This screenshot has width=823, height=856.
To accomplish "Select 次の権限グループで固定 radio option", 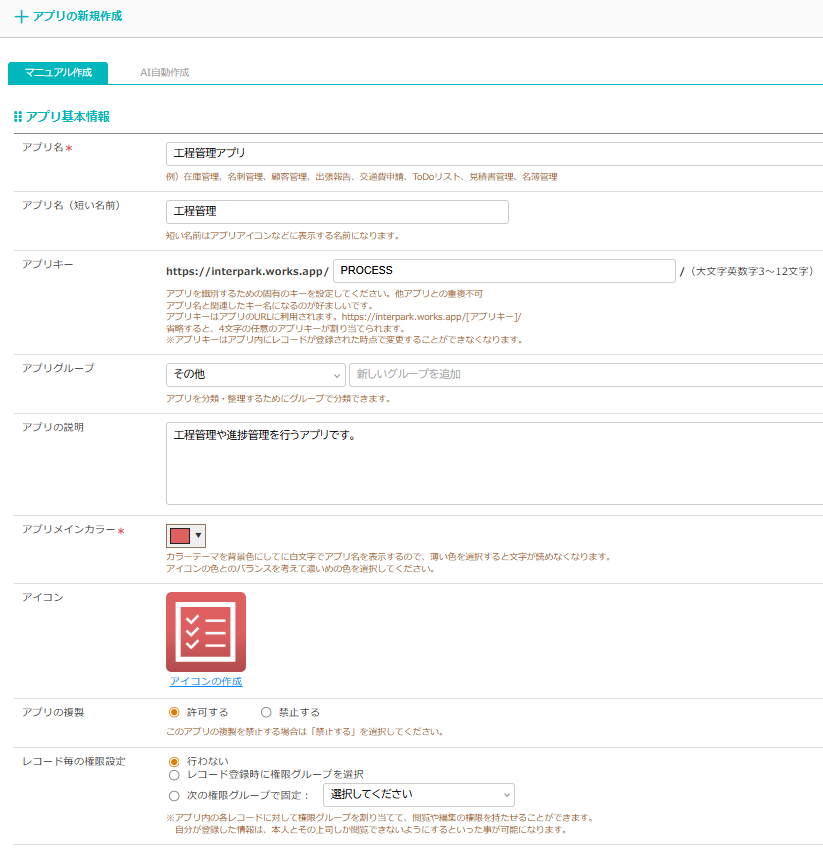I will click(x=175, y=796).
